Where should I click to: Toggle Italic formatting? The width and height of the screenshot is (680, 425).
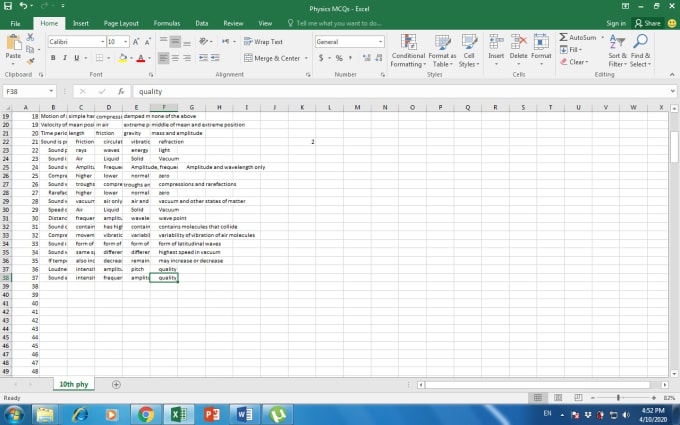click(x=65, y=58)
